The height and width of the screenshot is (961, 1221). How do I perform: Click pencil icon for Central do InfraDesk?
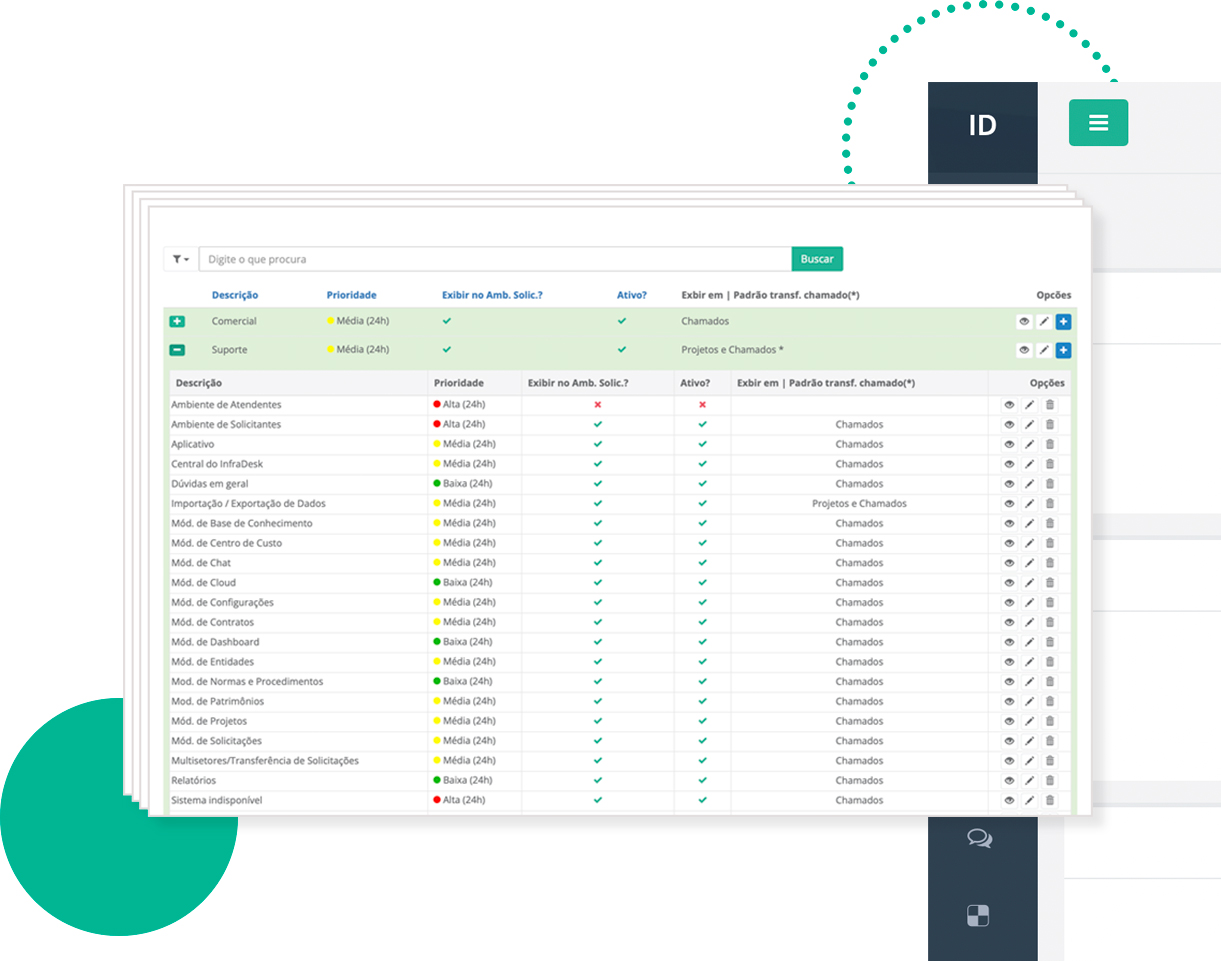pos(1029,464)
